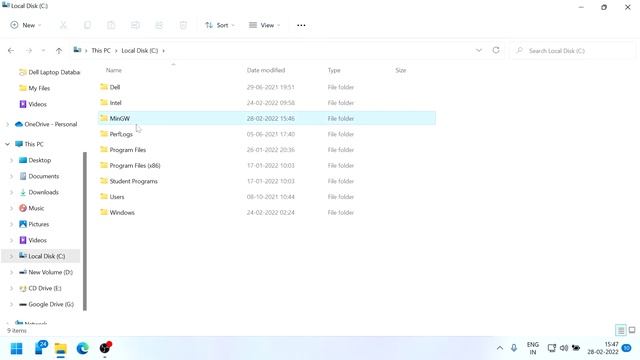640x360 pixels.
Task: Select the Student Programs folder
Action: [267, 181]
